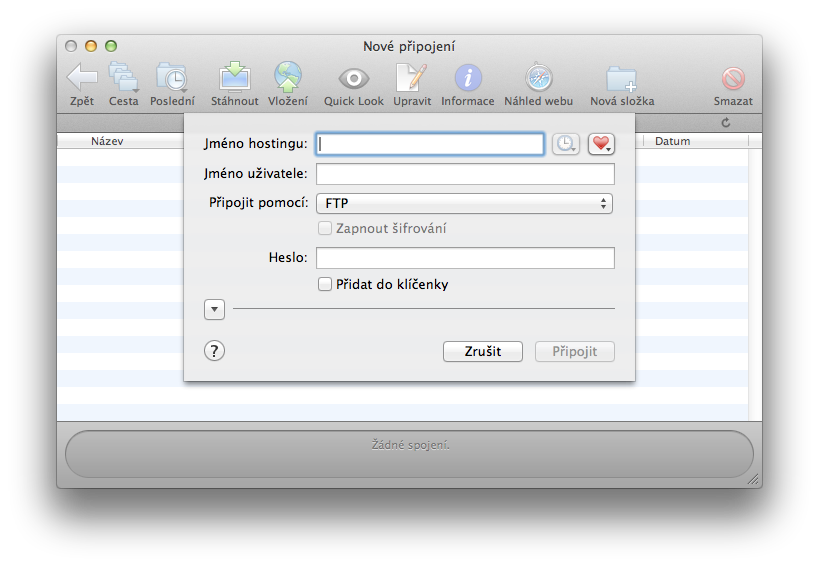The width and height of the screenshot is (819, 567).
Task: Enable Přidat do klíčenky checkbox
Action: pos(324,285)
